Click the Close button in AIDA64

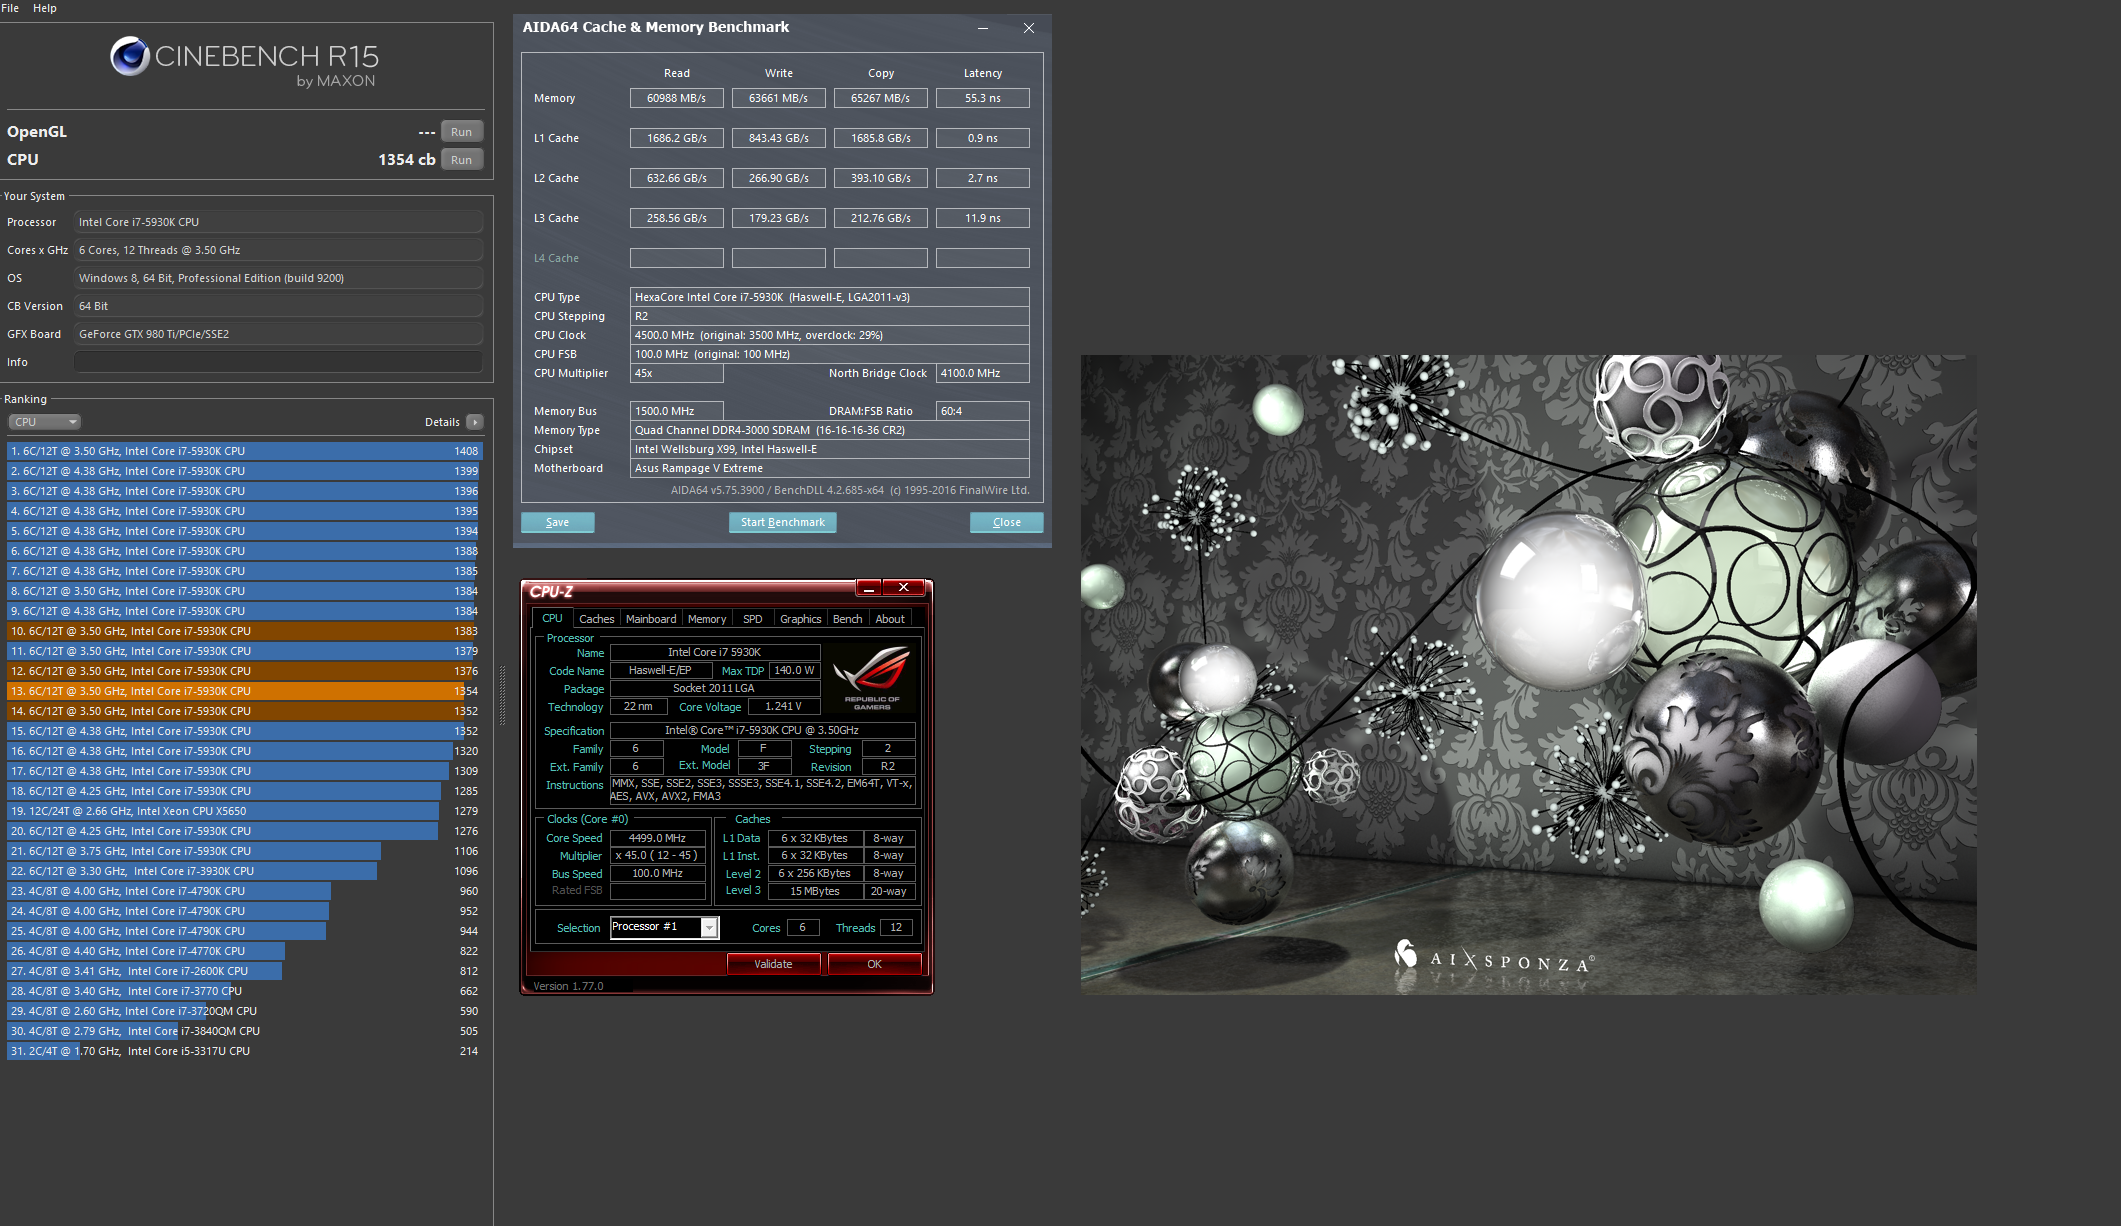pos(1007,522)
